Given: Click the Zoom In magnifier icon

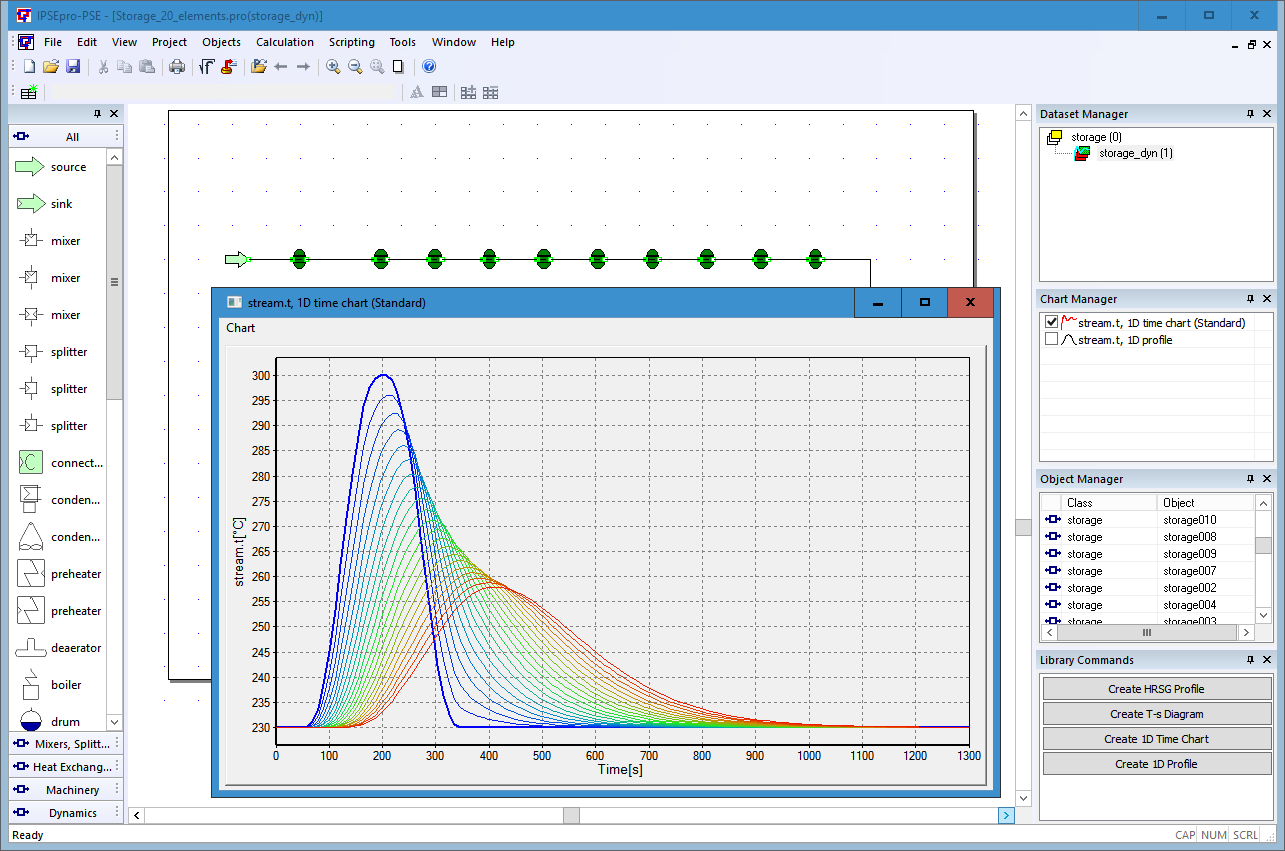Looking at the screenshot, I should (x=333, y=67).
